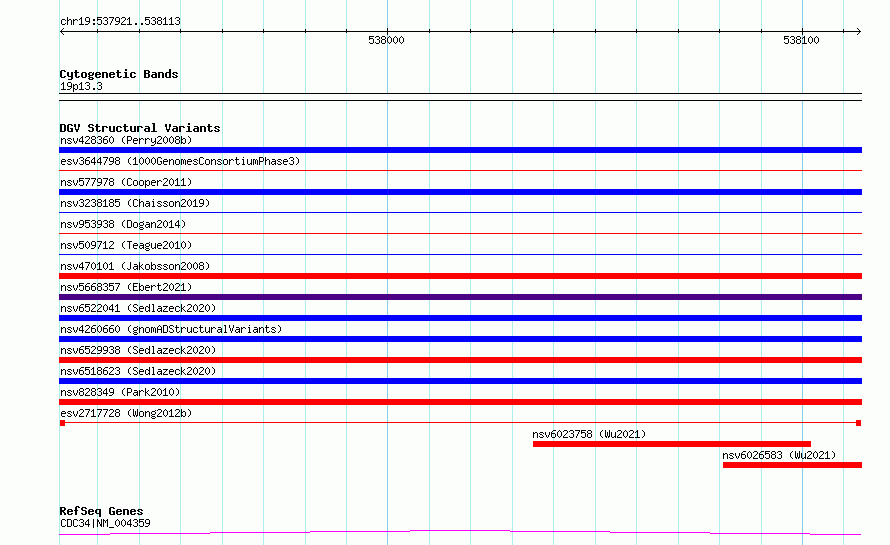
Task: Click the chr19:537921..538113 coordinate label
Action: [120, 22]
